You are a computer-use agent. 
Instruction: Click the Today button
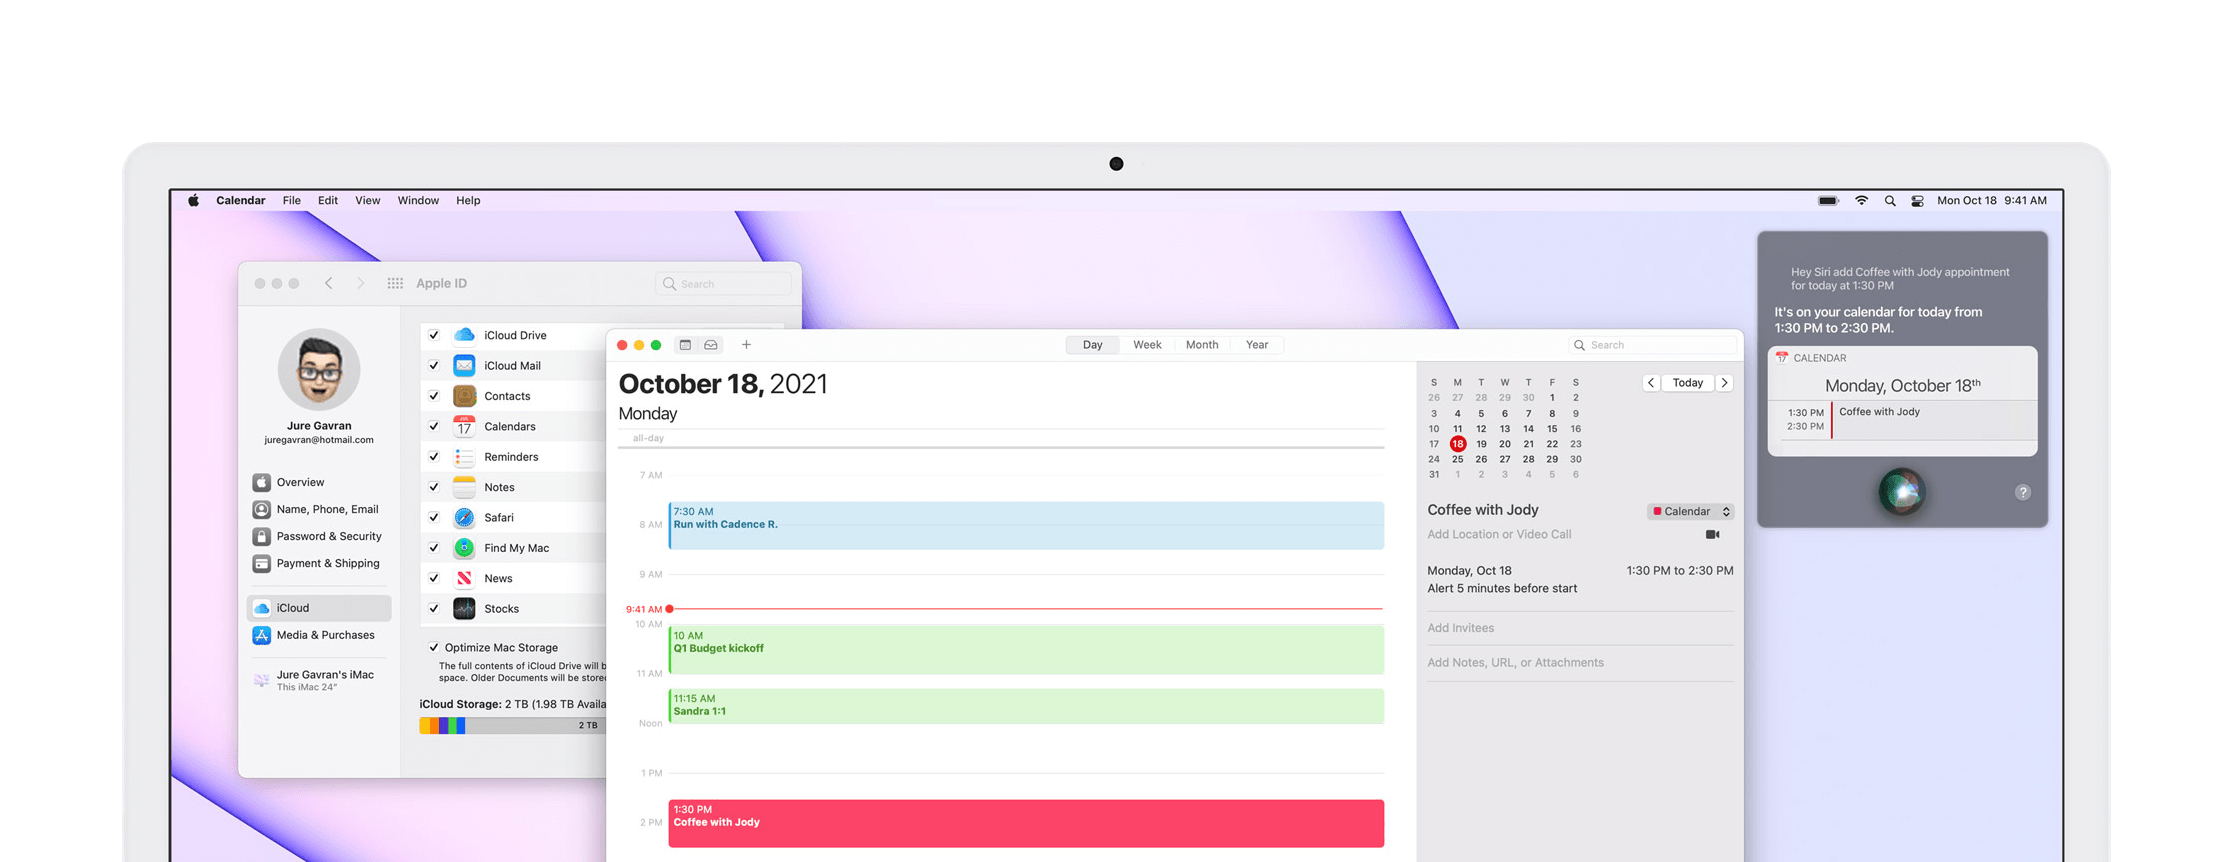[x=1688, y=383]
